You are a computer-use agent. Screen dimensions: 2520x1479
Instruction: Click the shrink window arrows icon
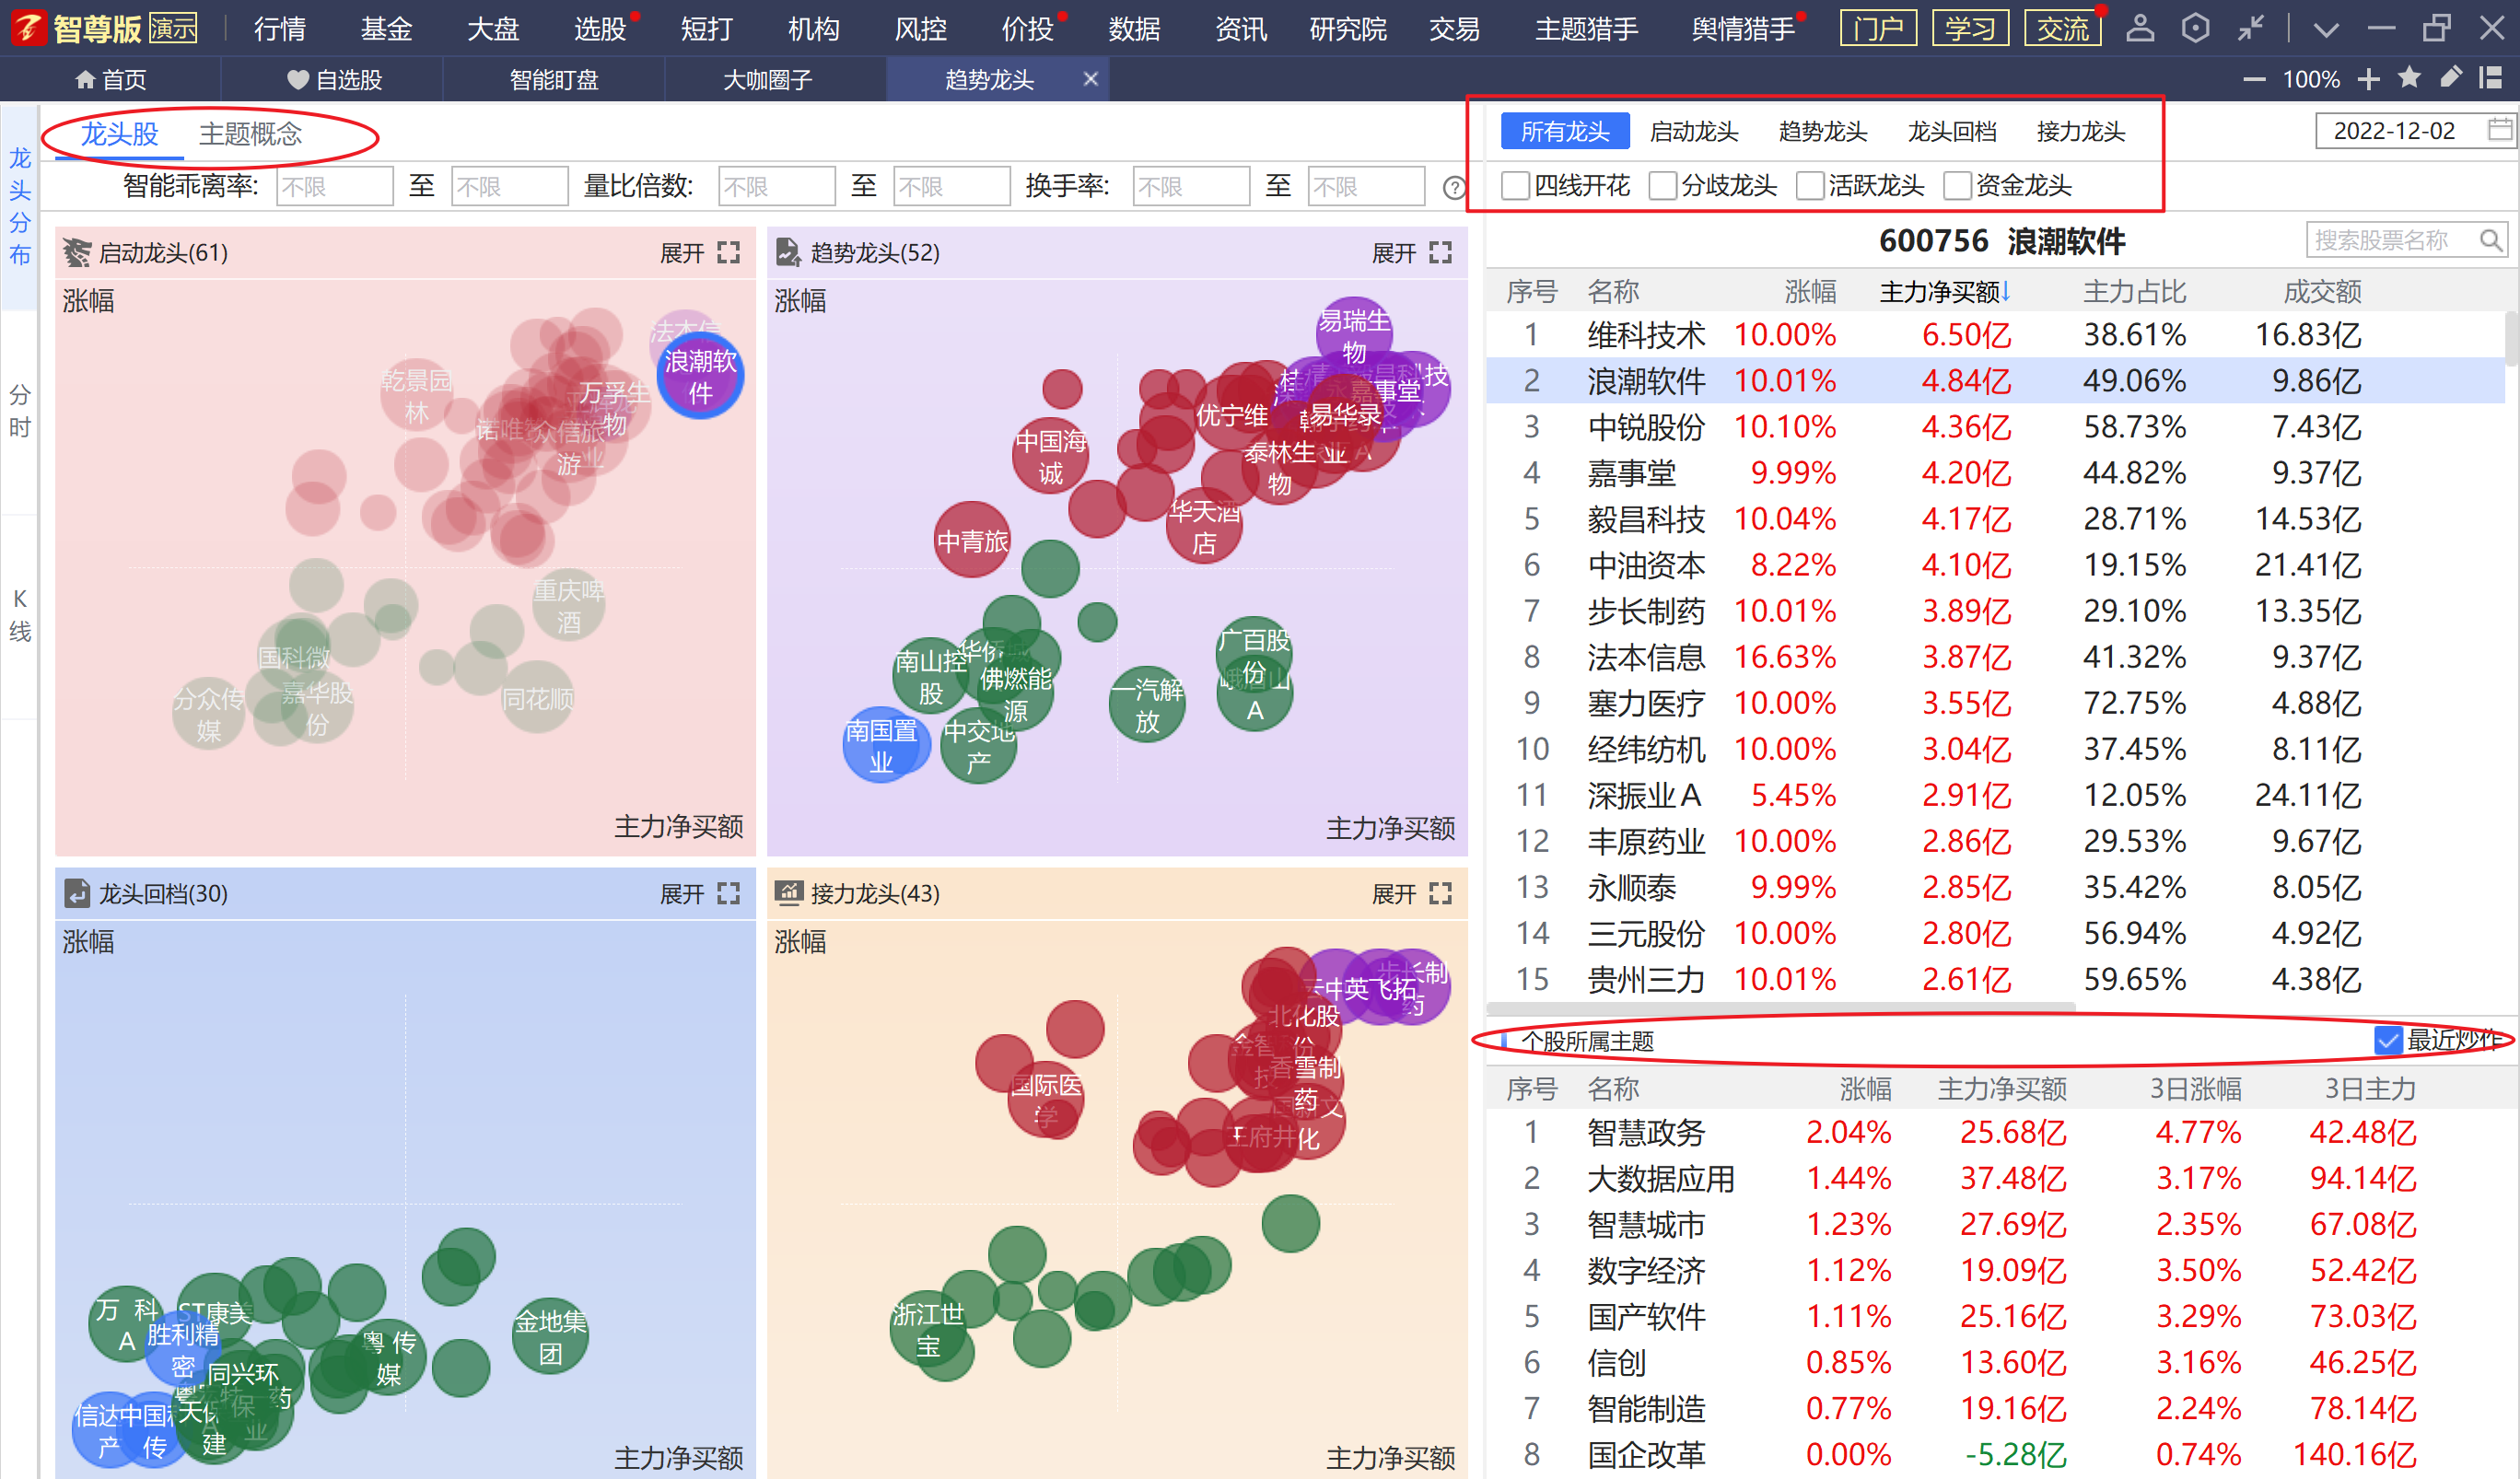tap(2250, 27)
